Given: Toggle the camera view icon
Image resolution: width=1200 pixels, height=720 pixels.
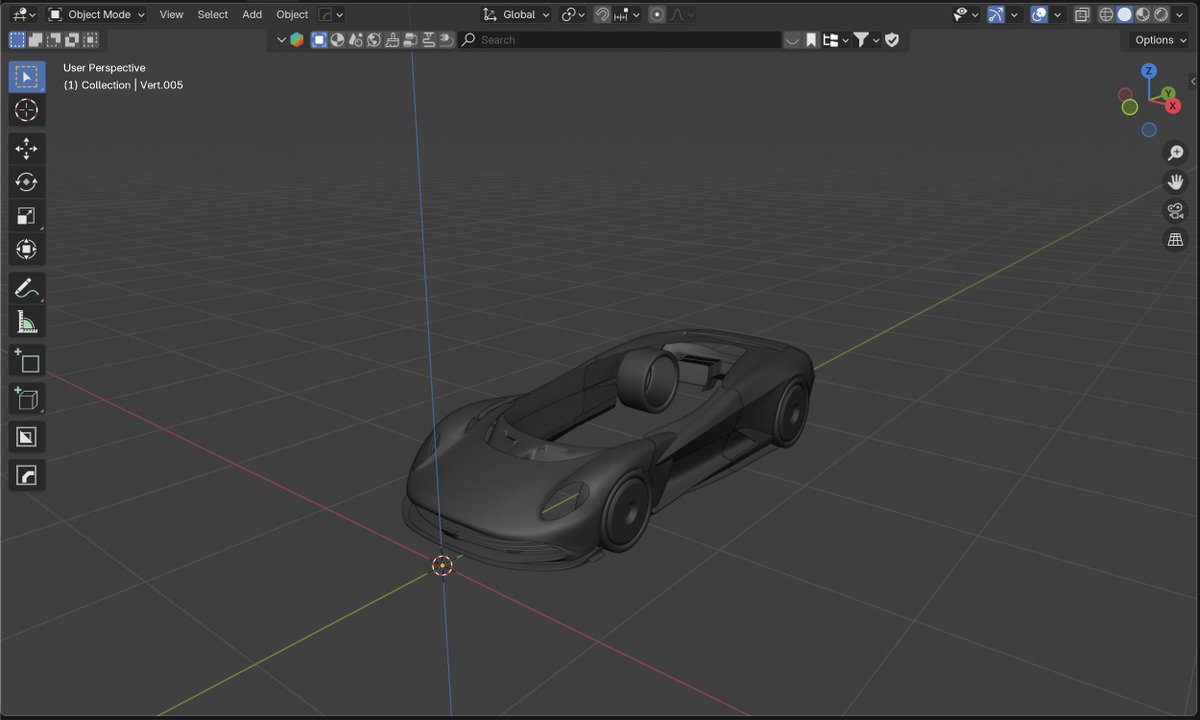Looking at the screenshot, I should (1176, 211).
